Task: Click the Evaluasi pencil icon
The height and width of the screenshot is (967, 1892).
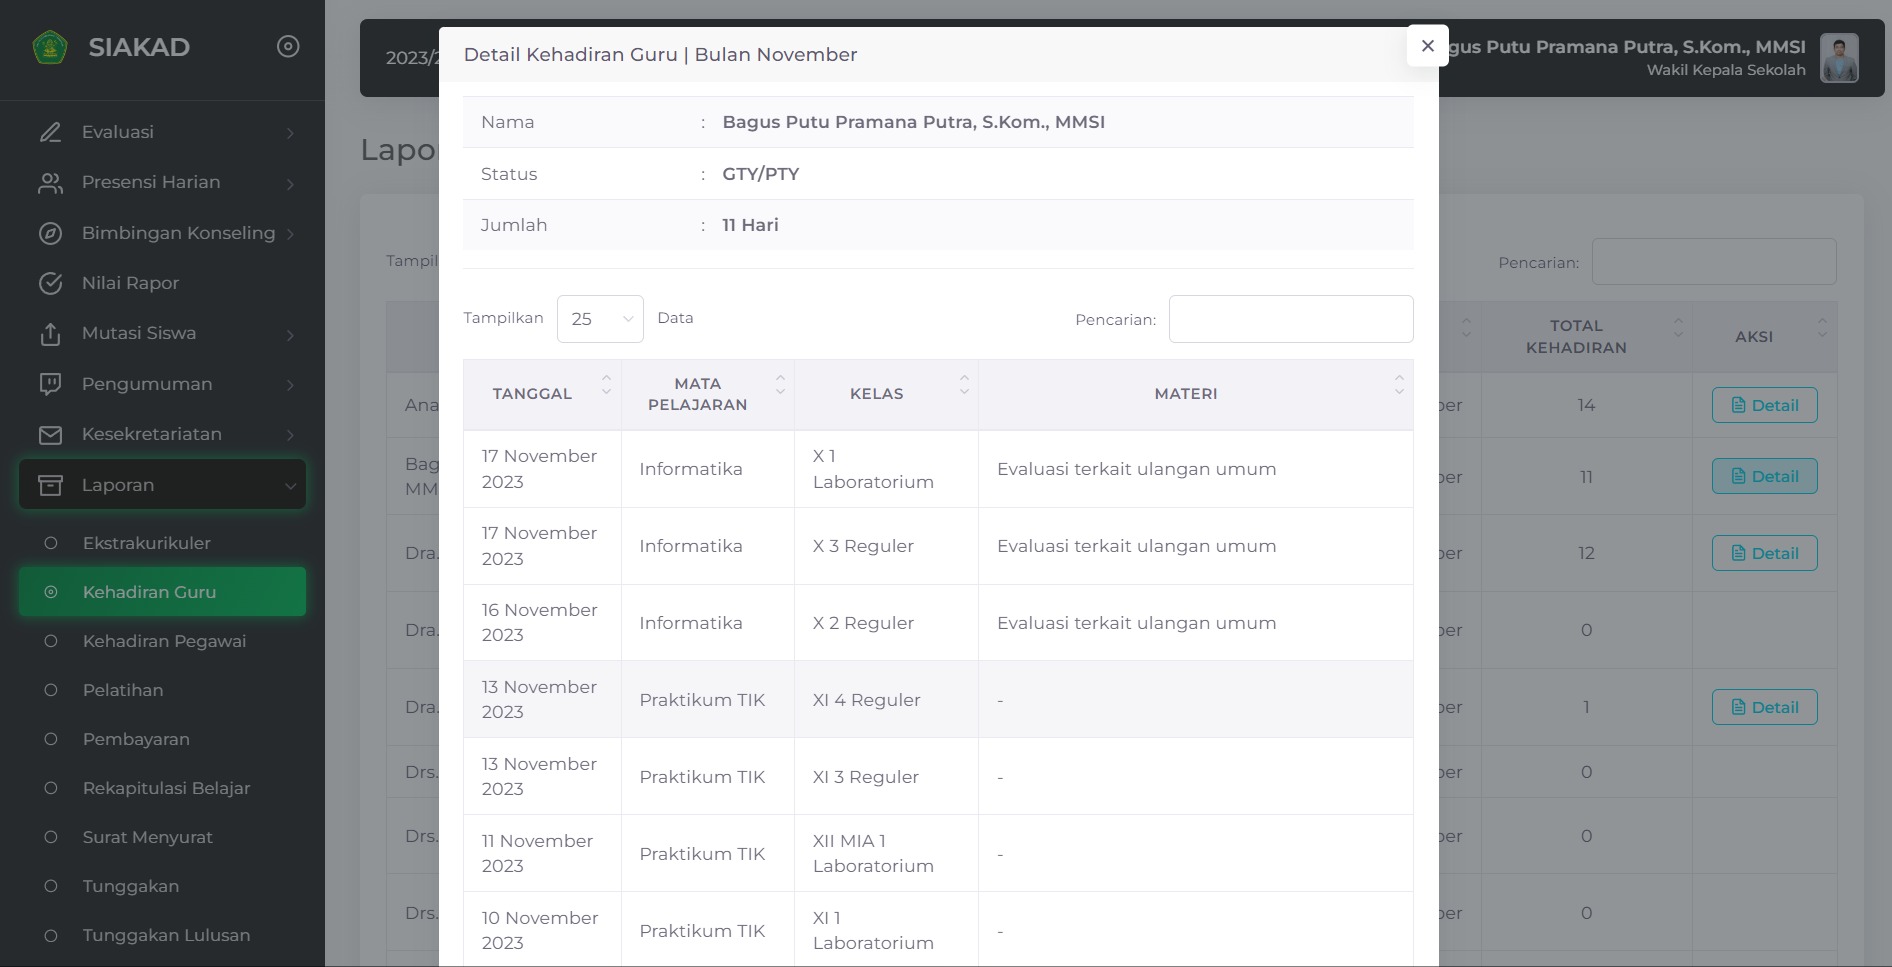Action: point(50,132)
